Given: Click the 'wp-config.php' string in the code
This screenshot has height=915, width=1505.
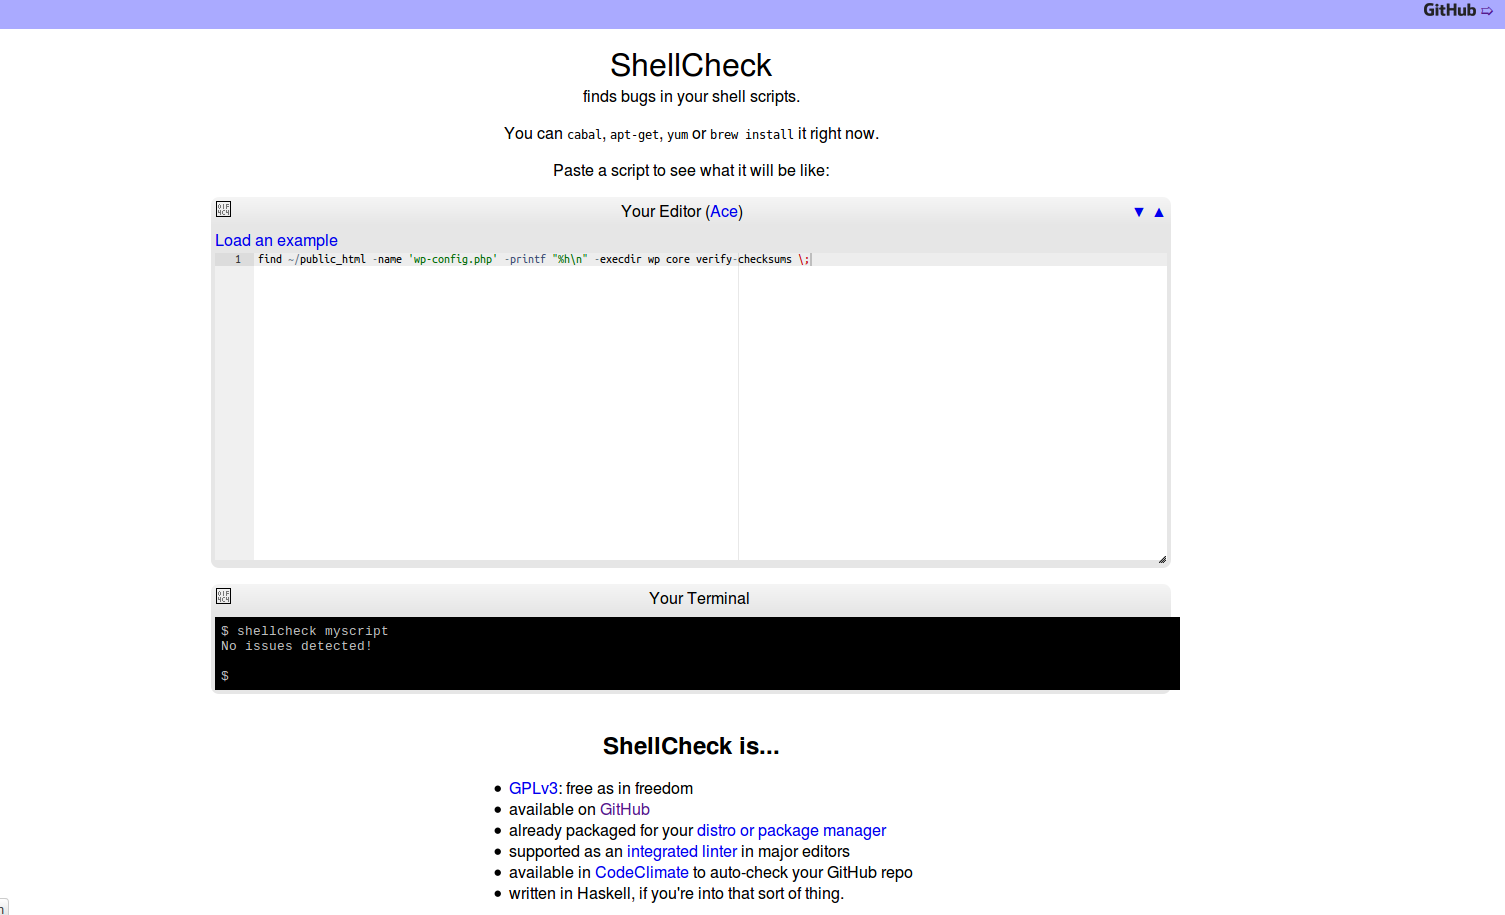Looking at the screenshot, I should pyautogui.click(x=453, y=259).
